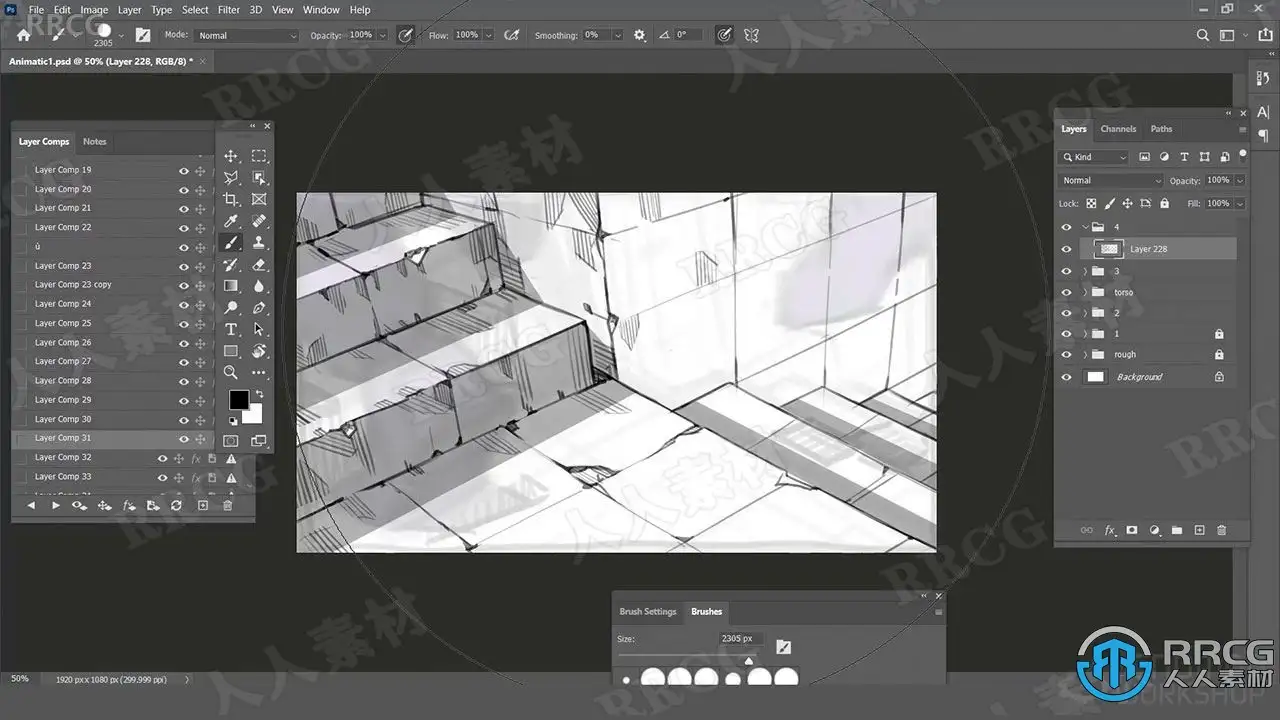Select the Path Selection tool
This screenshot has width=1280, height=720.
(x=259, y=329)
